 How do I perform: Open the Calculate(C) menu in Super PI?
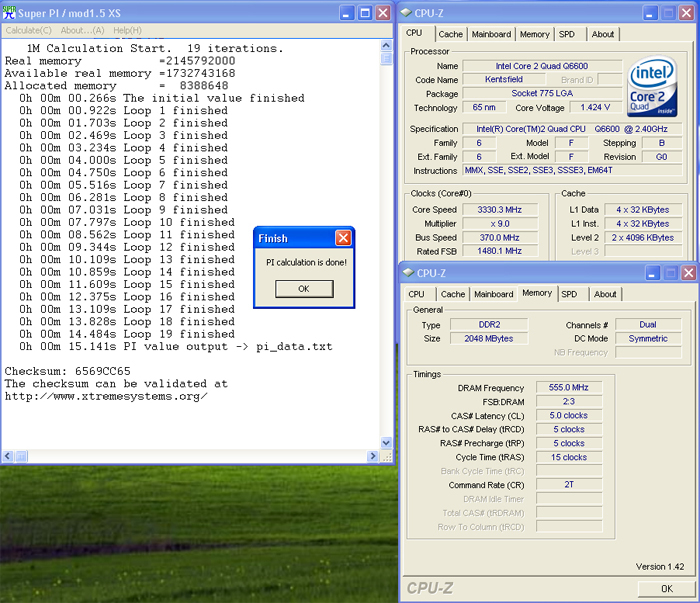coord(29,30)
